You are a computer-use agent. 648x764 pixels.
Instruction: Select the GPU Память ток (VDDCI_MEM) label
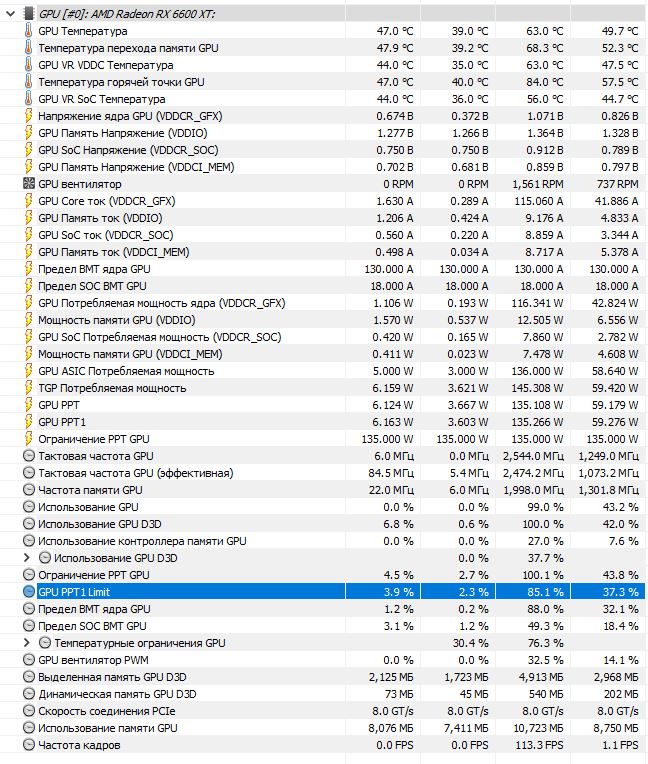(x=114, y=252)
